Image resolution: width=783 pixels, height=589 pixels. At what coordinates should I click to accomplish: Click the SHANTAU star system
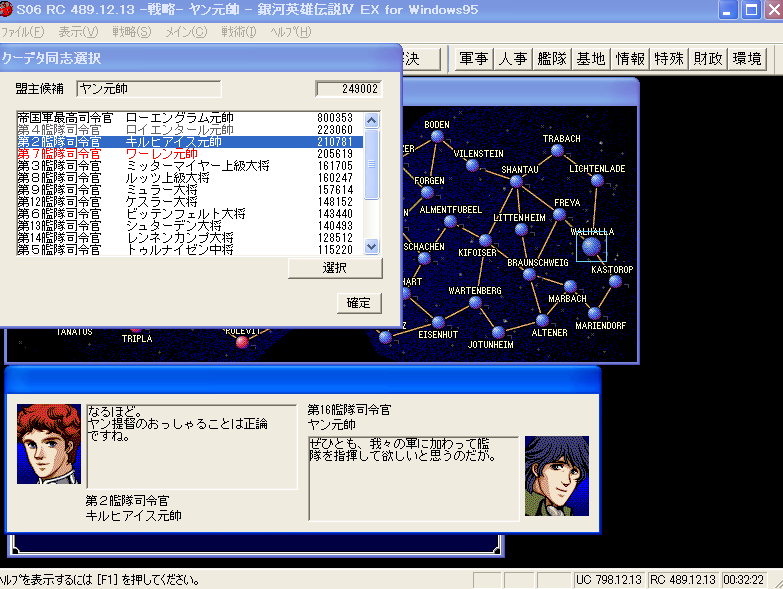point(516,181)
